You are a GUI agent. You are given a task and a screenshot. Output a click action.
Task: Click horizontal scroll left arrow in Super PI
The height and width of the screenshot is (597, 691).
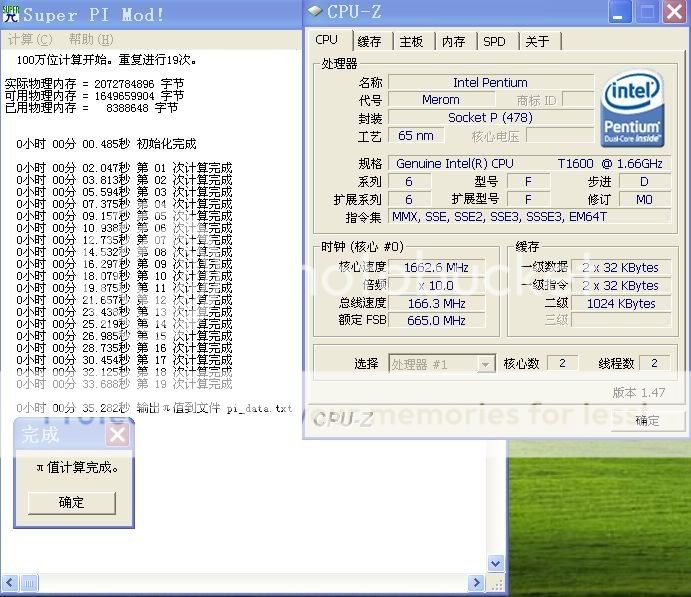[x=10, y=584]
